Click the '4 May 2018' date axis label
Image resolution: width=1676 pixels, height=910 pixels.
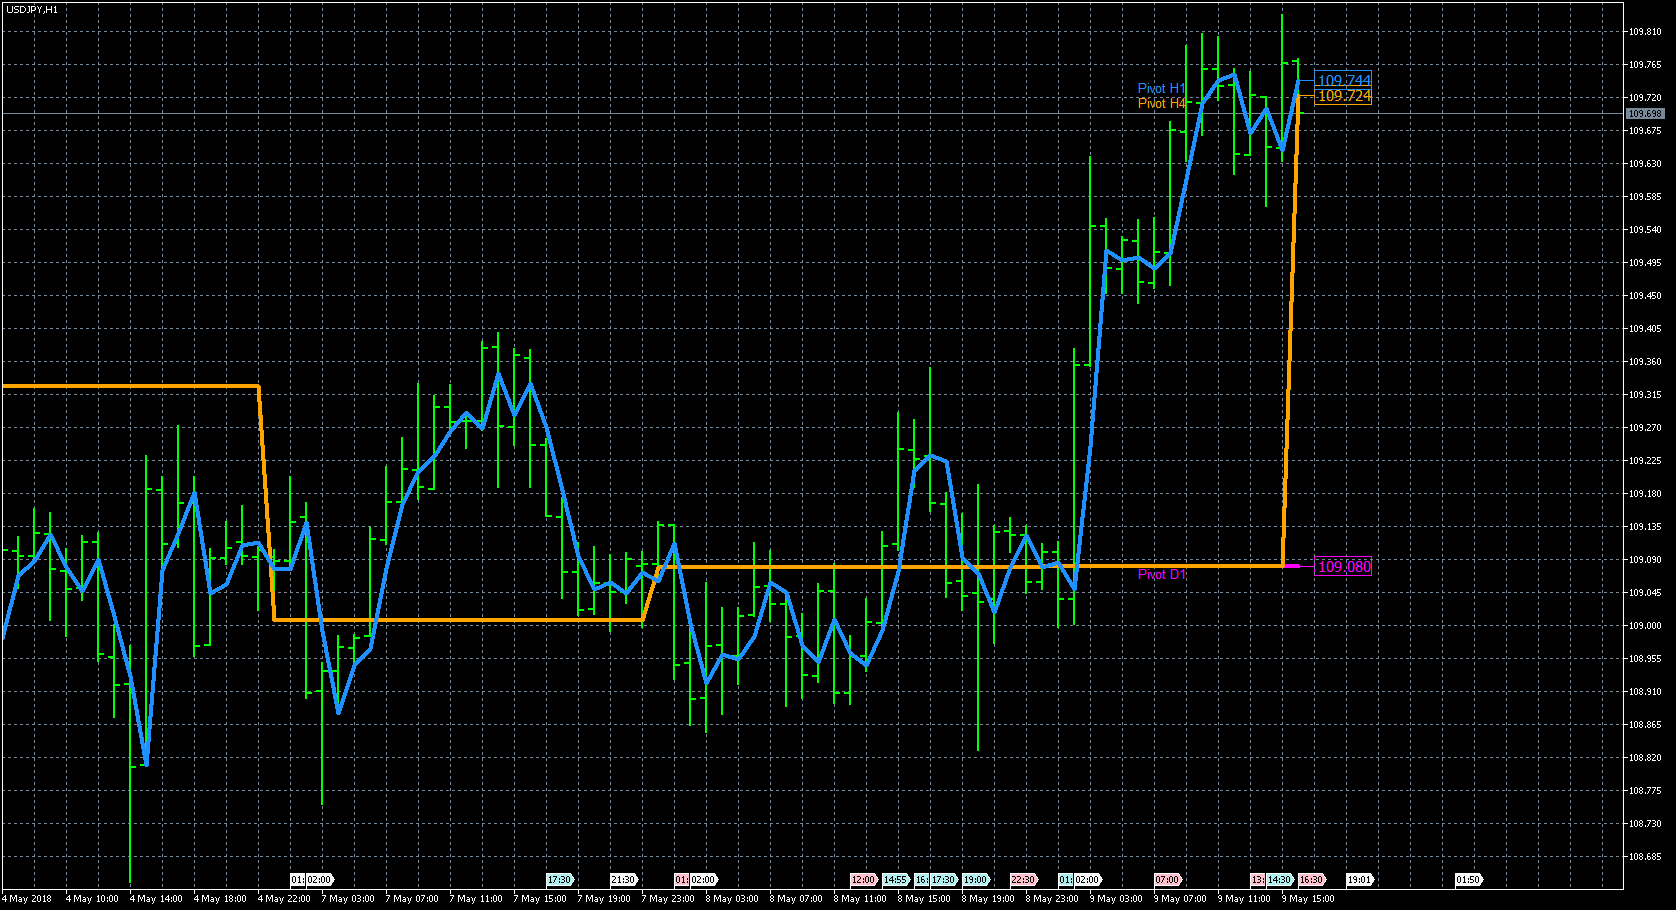[x=27, y=898]
